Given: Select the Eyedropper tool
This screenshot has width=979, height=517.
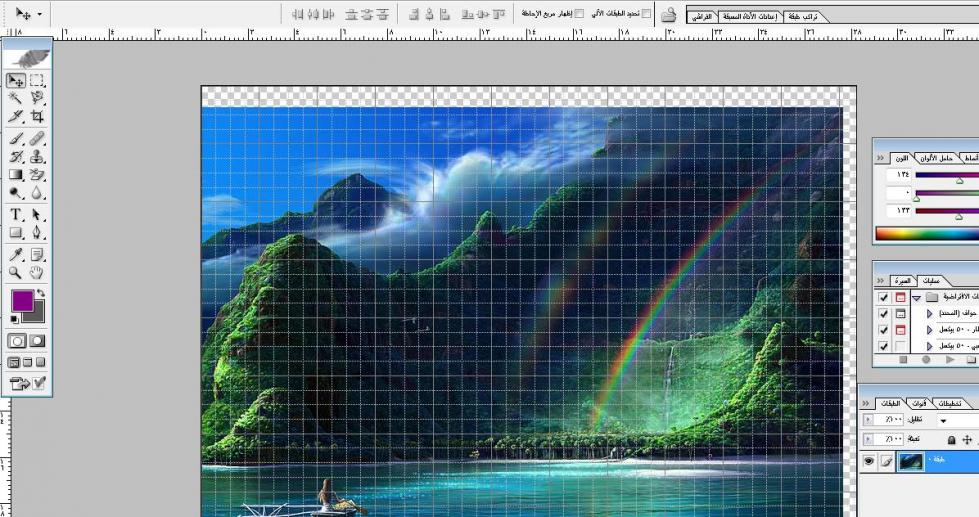Looking at the screenshot, I should (16, 254).
